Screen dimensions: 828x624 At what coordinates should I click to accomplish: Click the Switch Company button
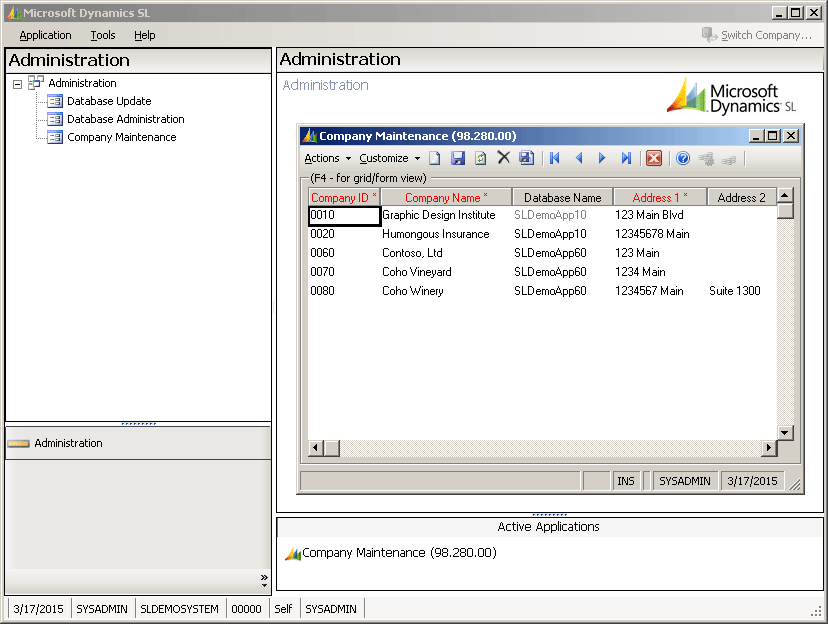(x=757, y=35)
